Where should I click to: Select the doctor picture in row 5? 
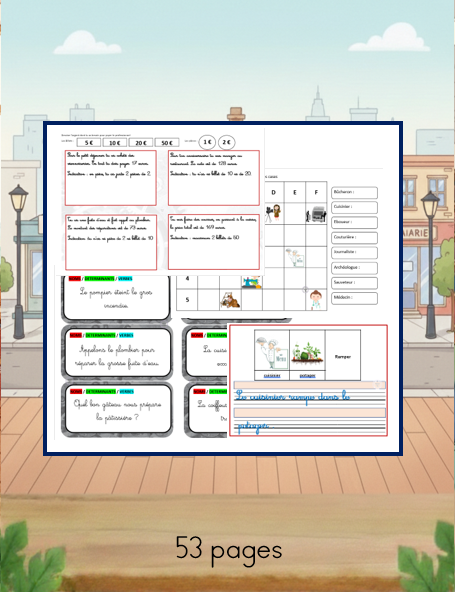tap(316, 300)
